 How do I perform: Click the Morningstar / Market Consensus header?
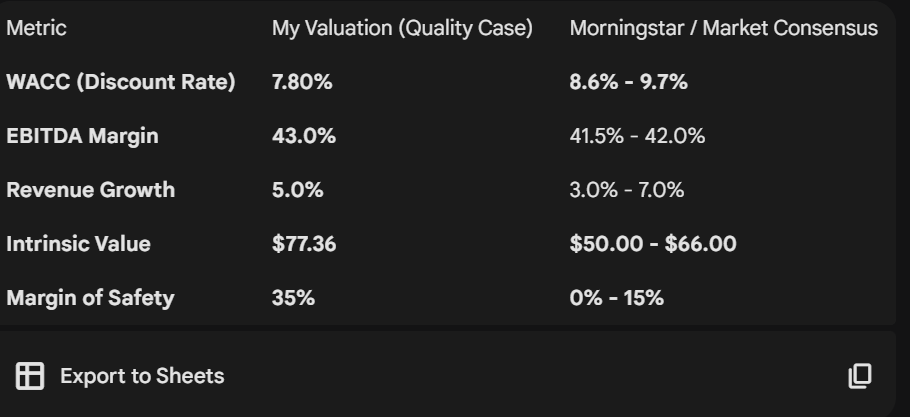click(723, 29)
